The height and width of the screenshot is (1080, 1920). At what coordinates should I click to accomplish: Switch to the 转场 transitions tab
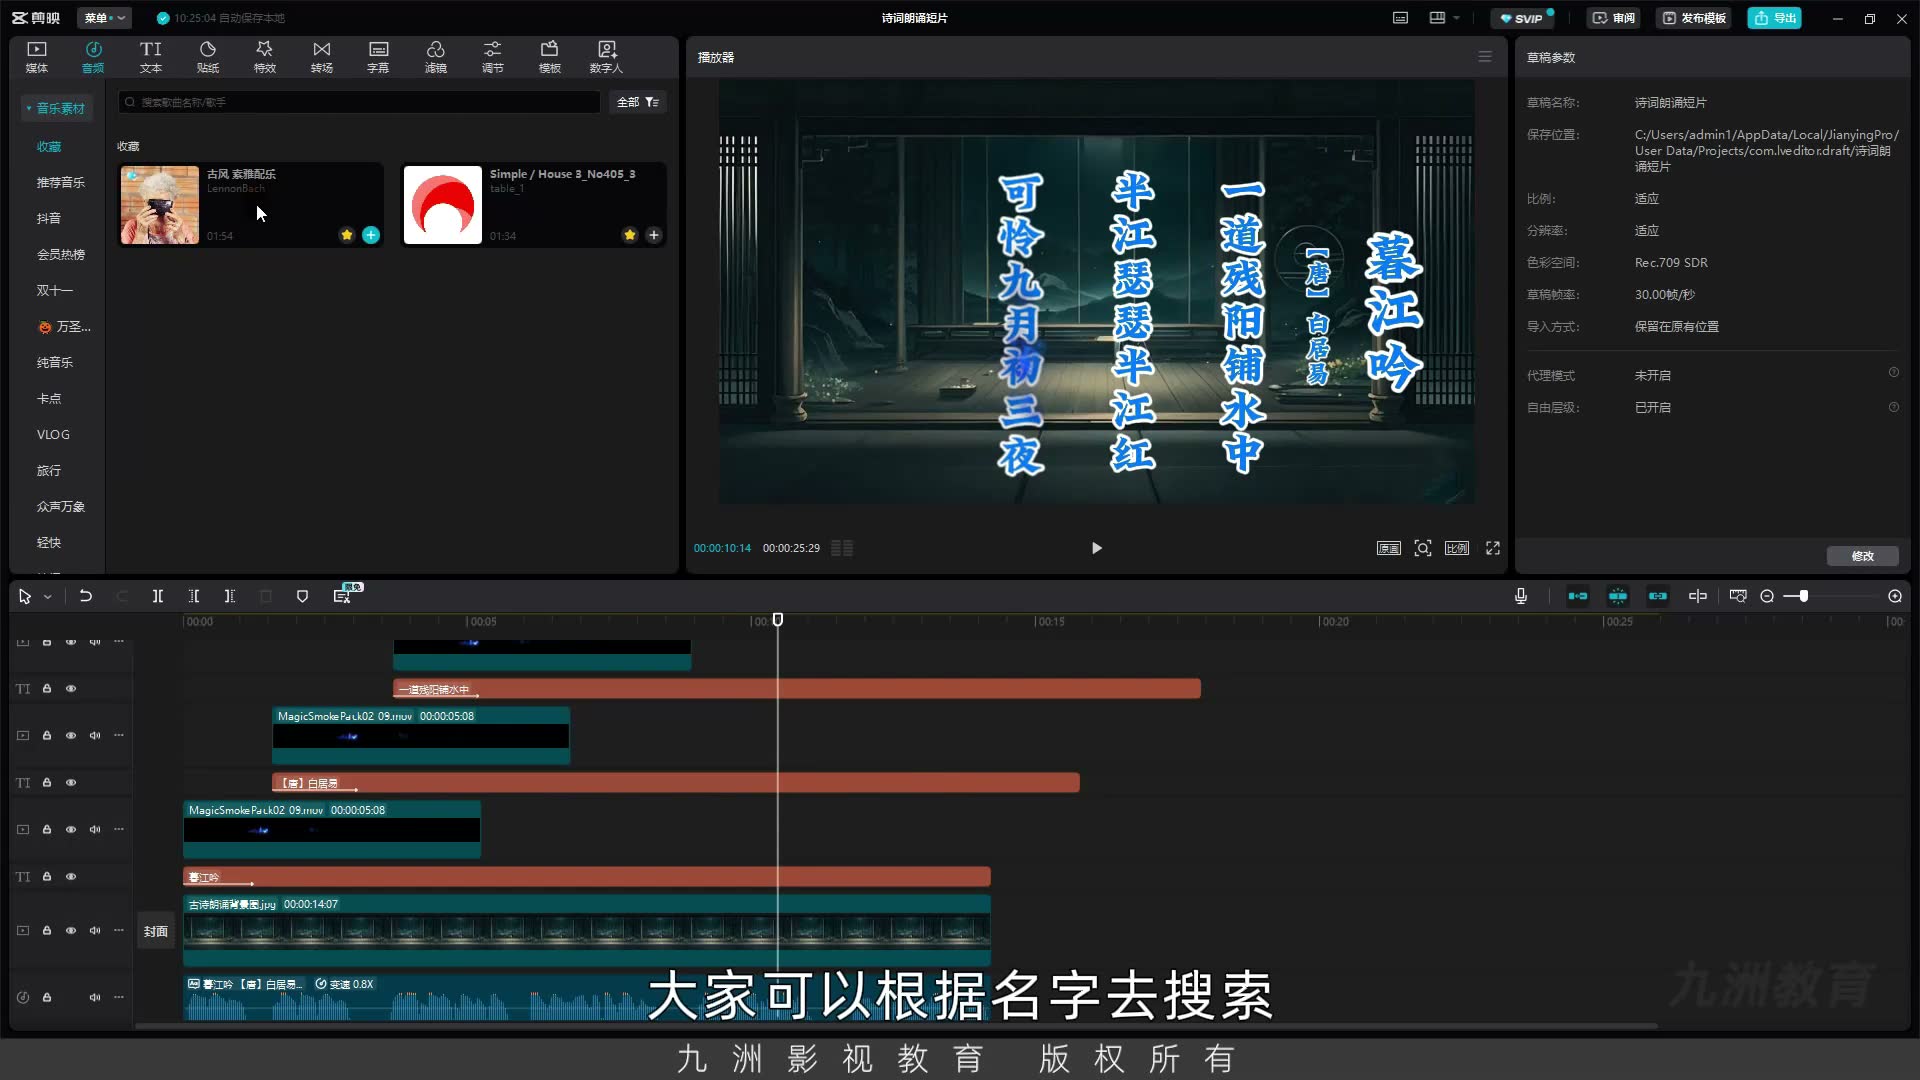tap(322, 57)
